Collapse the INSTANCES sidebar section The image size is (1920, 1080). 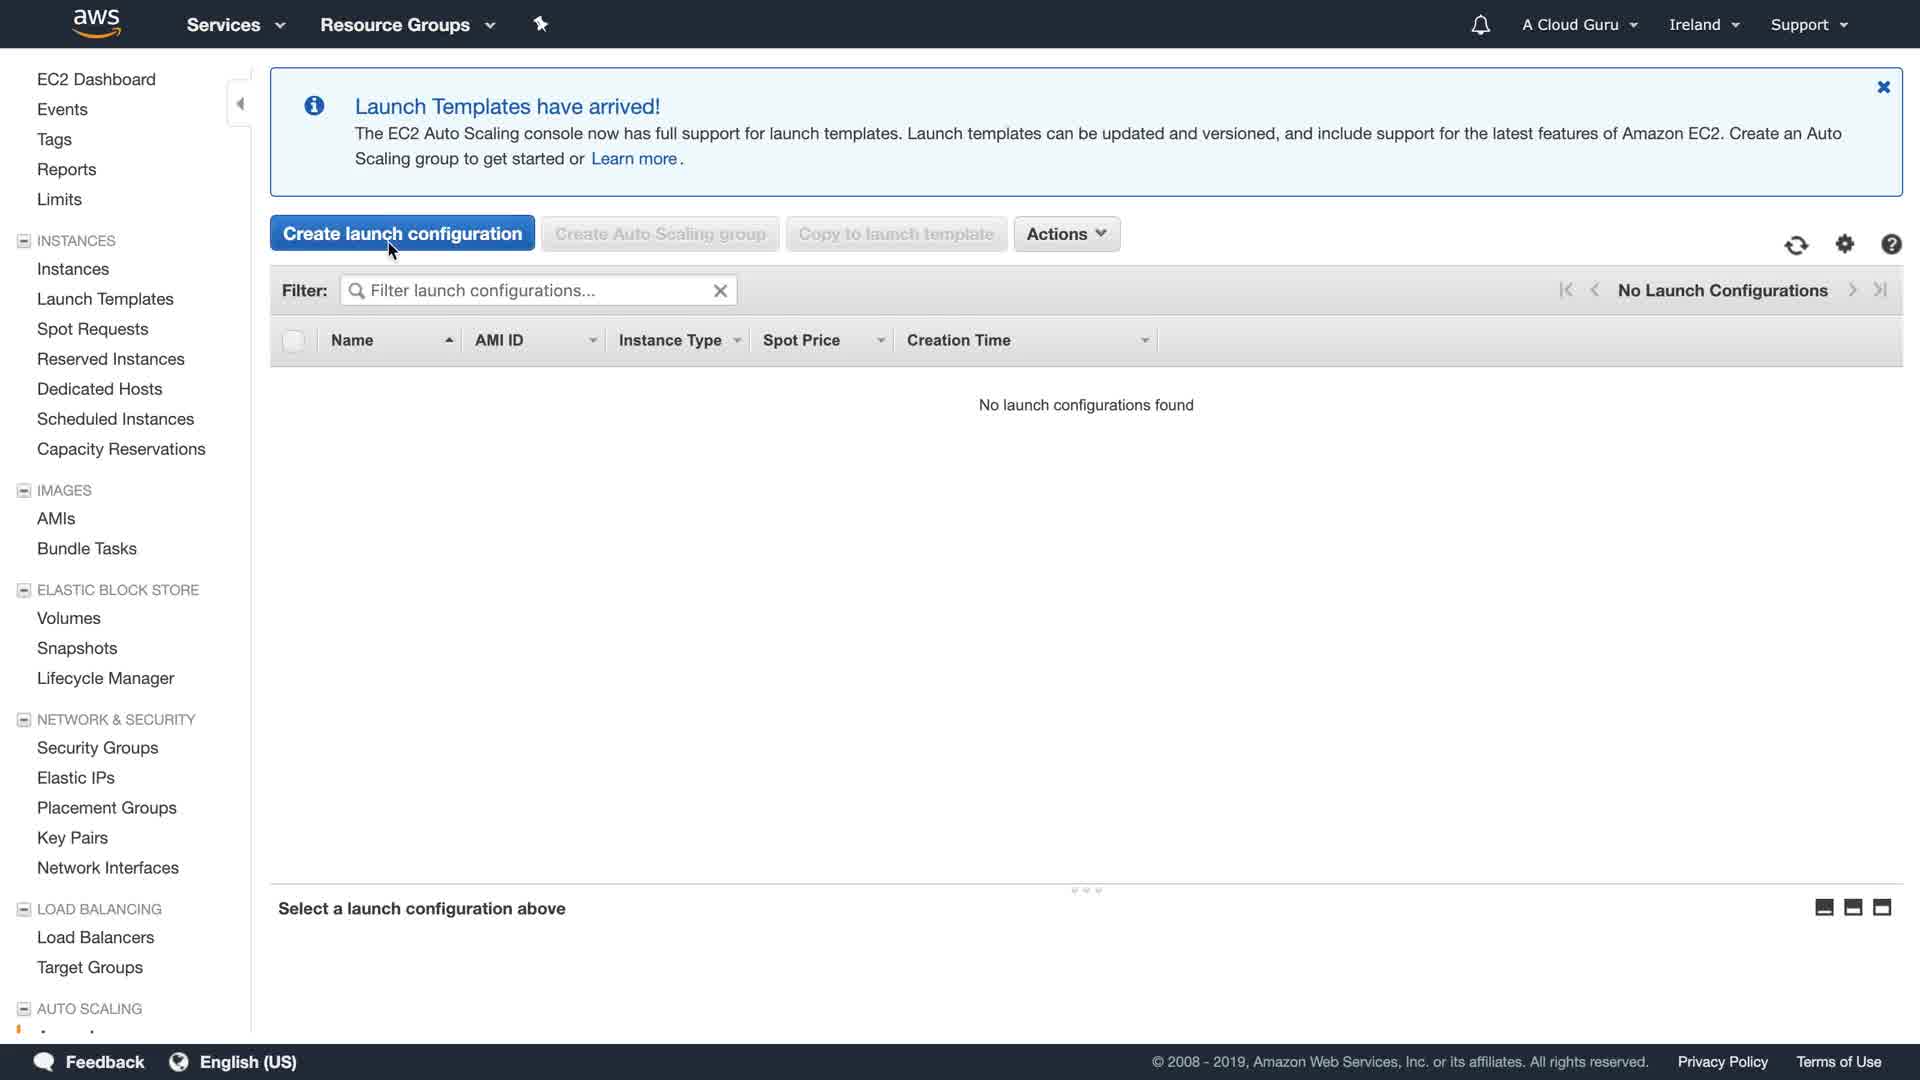coord(24,241)
